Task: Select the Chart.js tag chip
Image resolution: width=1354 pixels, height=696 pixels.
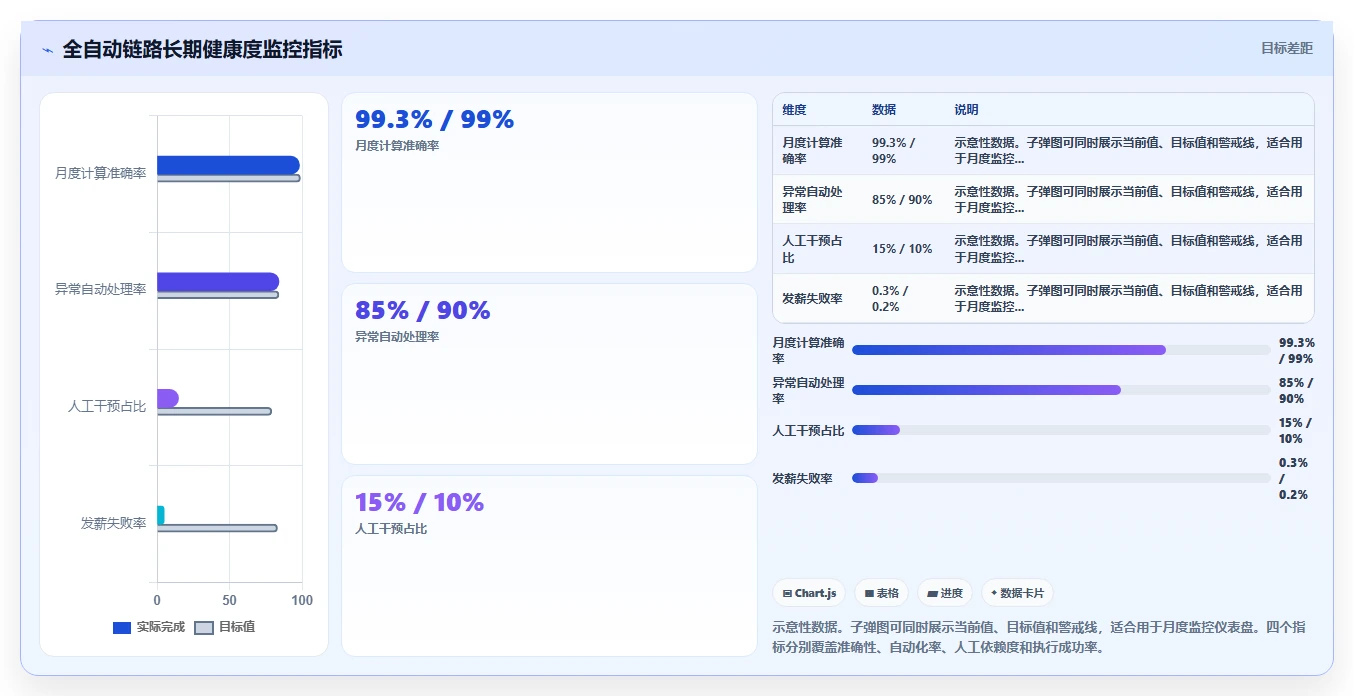Action: (x=809, y=593)
